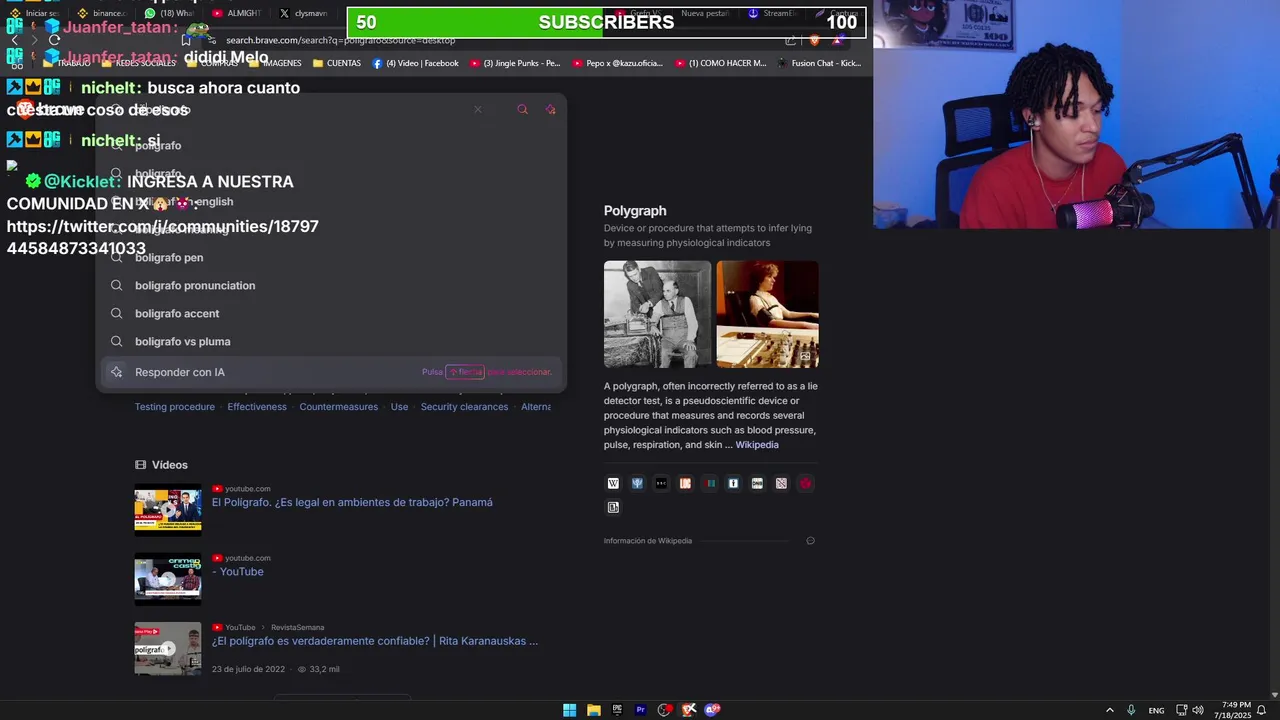Open the 'IMAGENES' bookmarks folder

pos(274,63)
